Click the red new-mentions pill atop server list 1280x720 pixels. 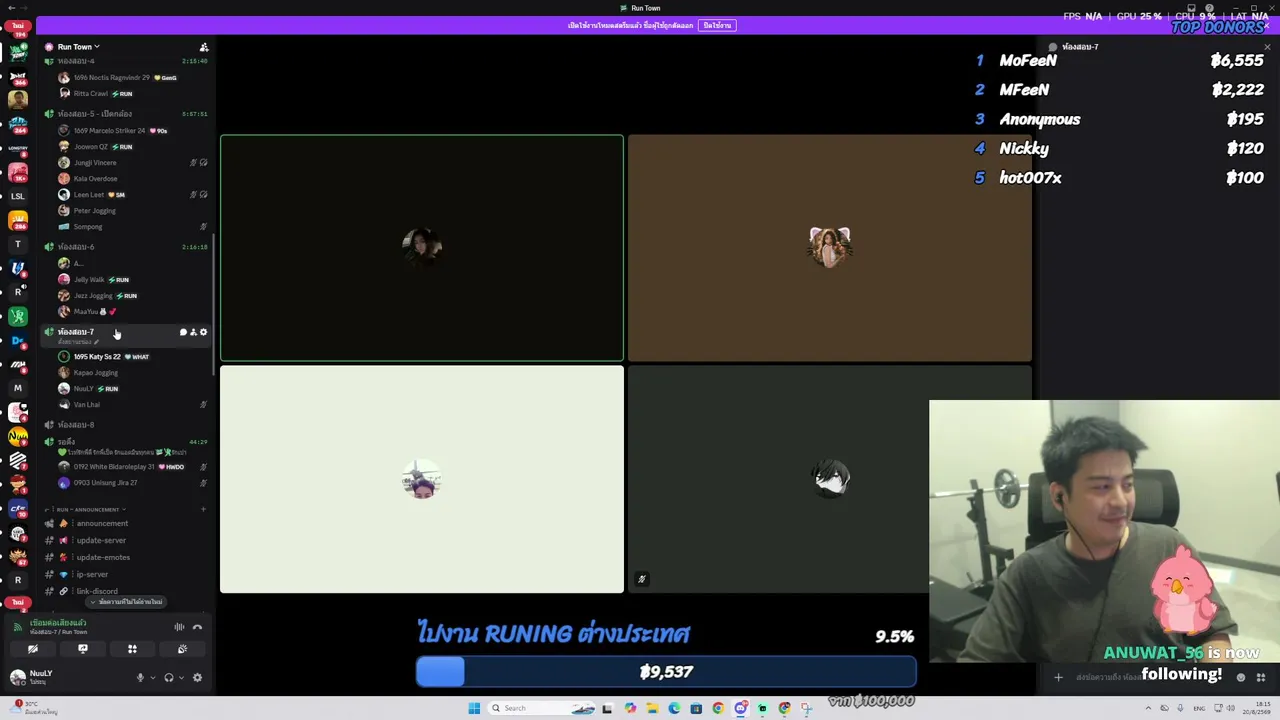point(18,27)
